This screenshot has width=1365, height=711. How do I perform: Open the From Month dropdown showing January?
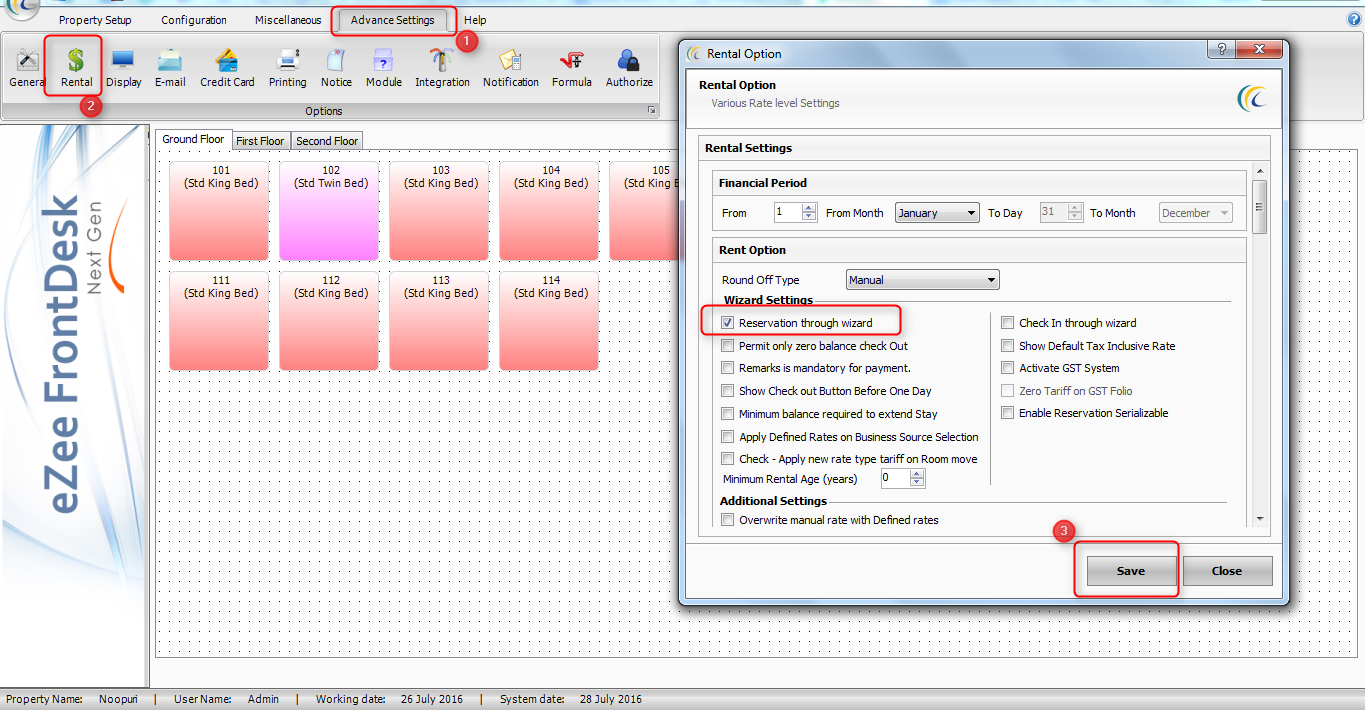pos(937,213)
